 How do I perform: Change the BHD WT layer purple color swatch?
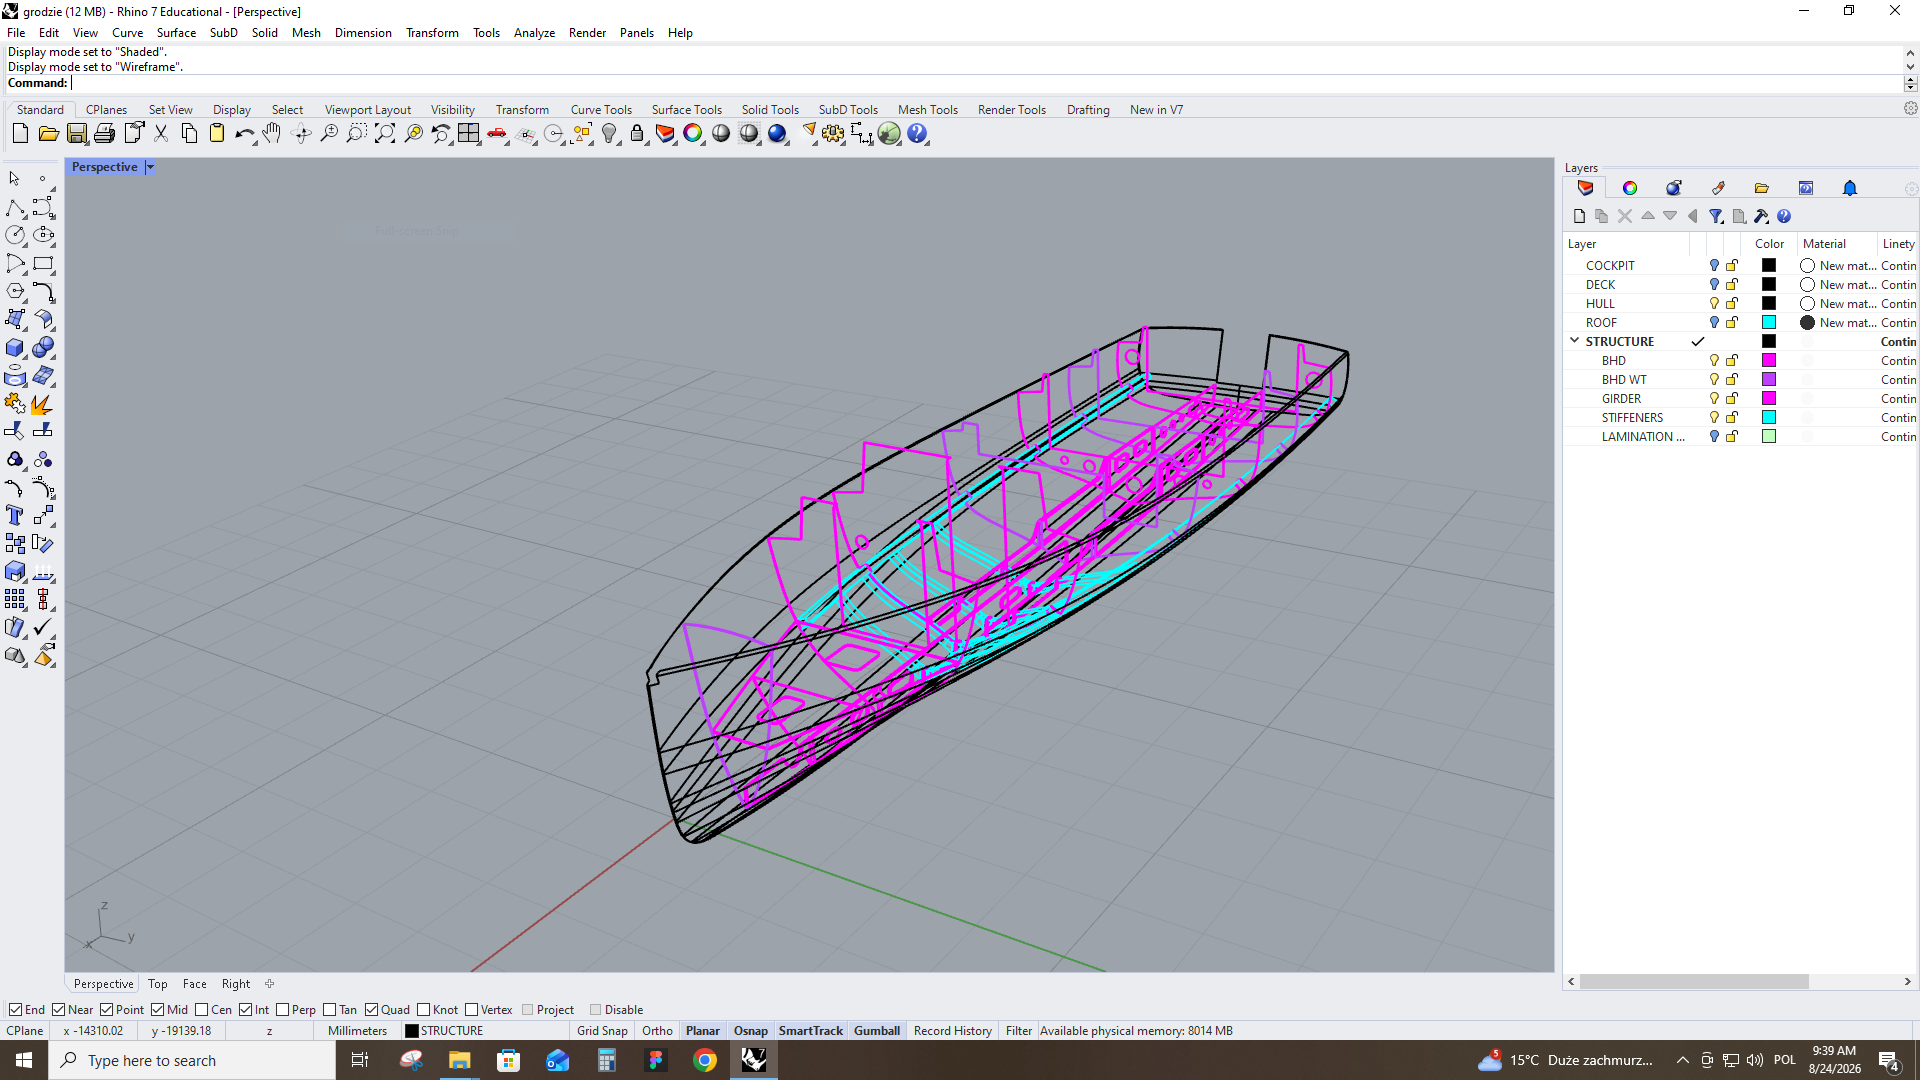(x=1768, y=380)
